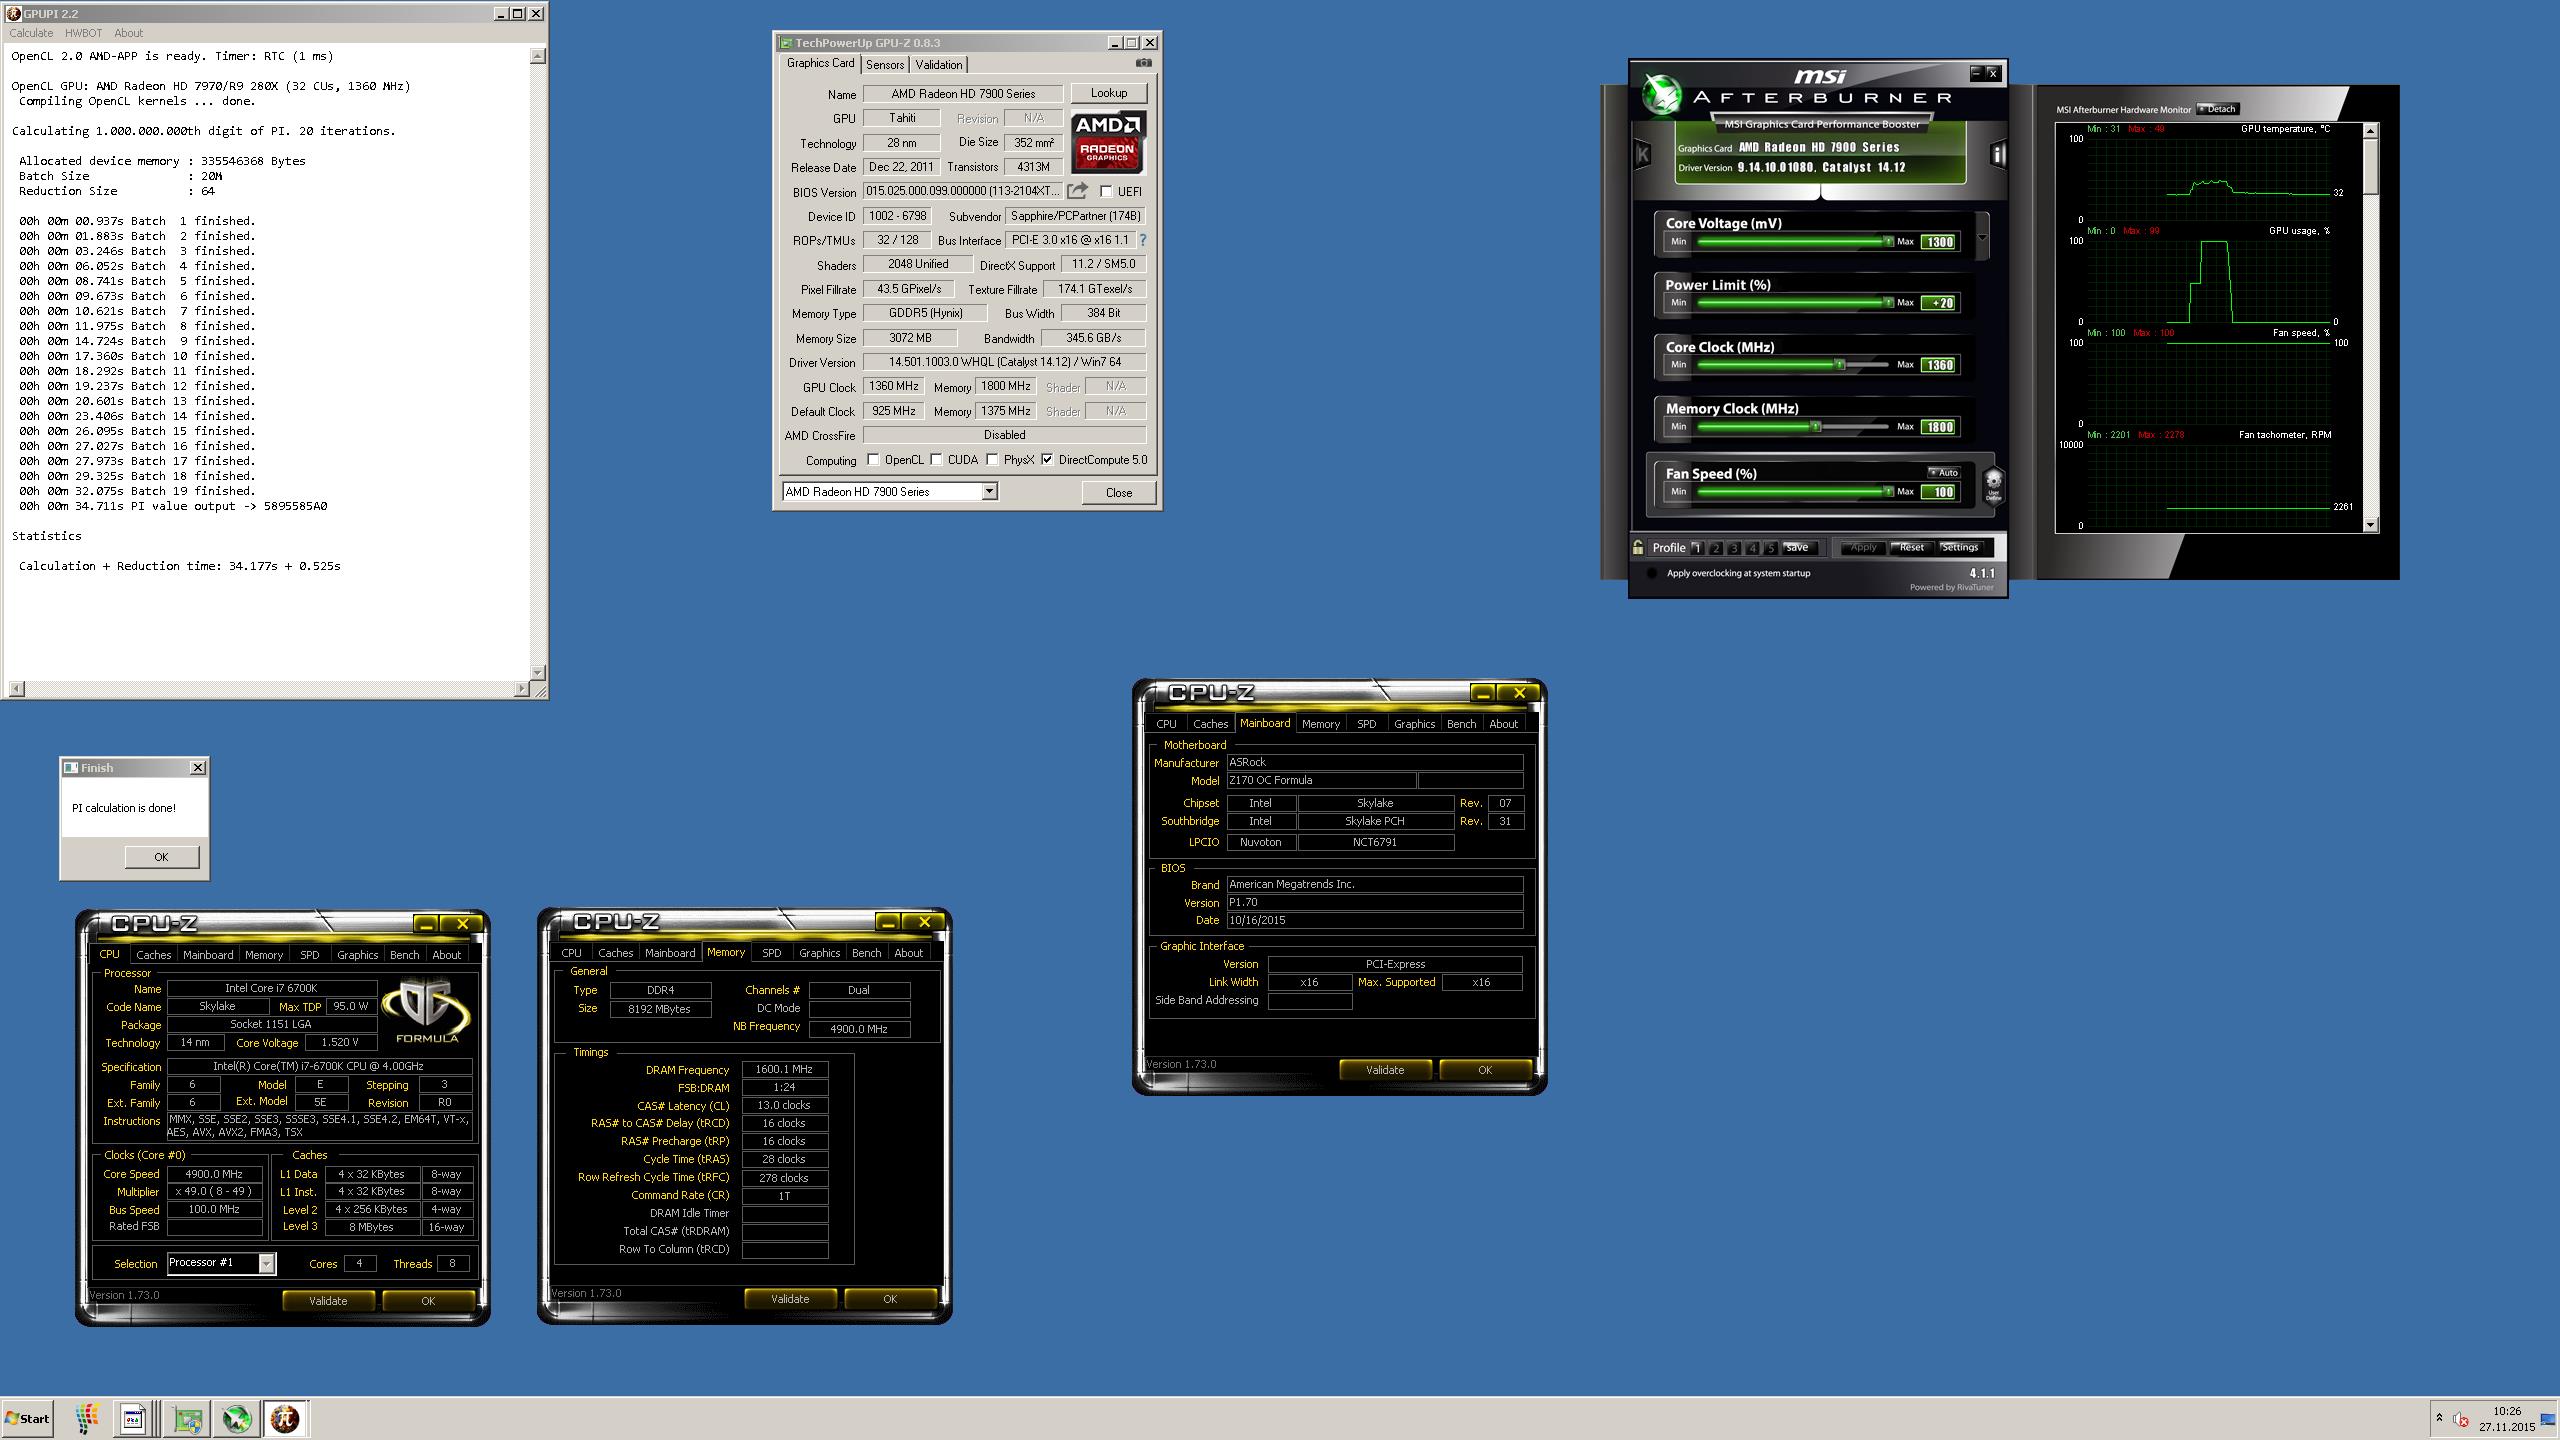2560x1440 pixels.
Task: Click the profile lock padlock icon
Action: pos(1638,547)
